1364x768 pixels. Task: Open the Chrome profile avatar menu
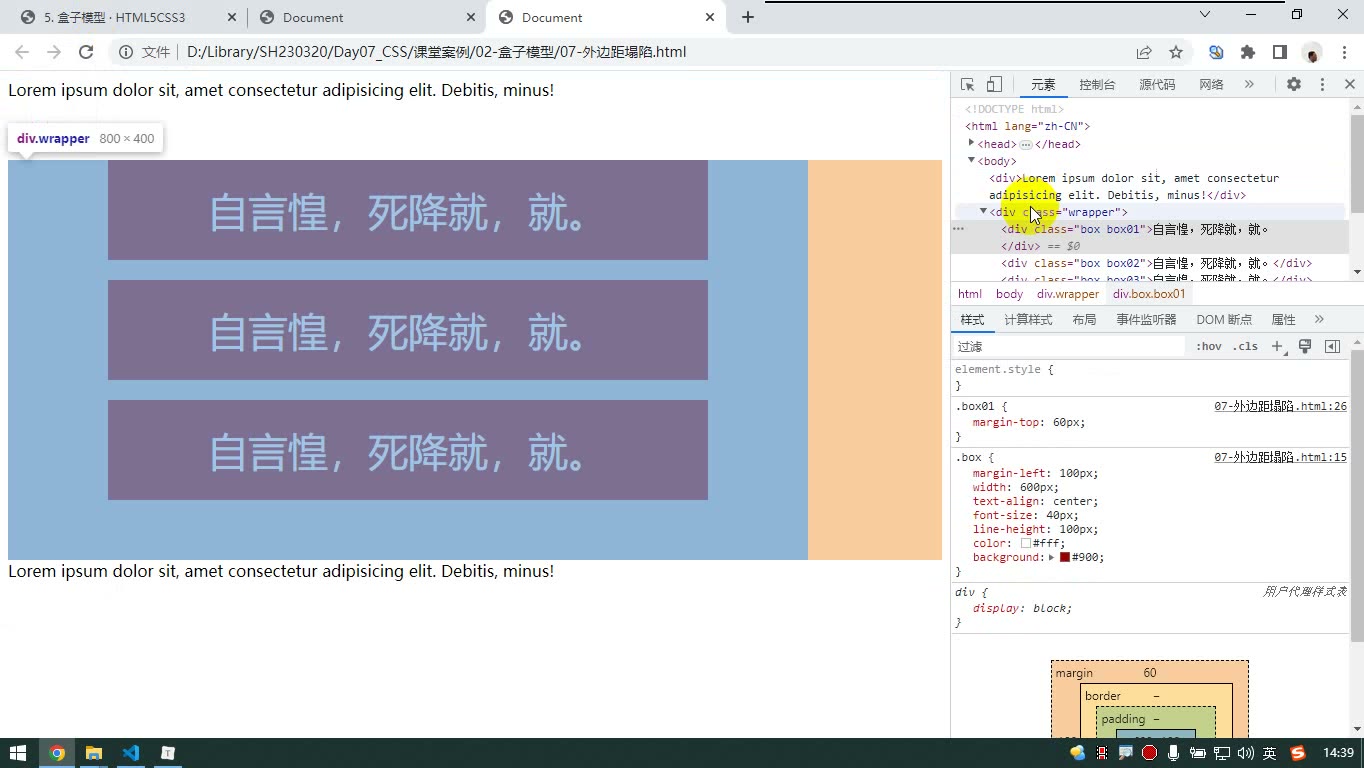1312,52
